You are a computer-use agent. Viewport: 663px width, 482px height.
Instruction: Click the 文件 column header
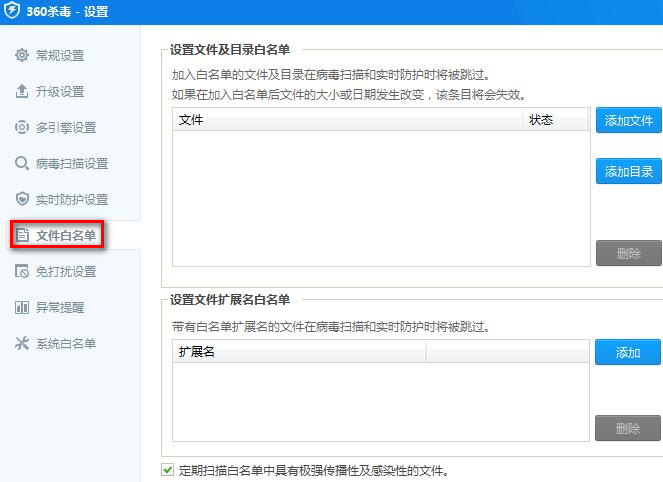coord(348,120)
